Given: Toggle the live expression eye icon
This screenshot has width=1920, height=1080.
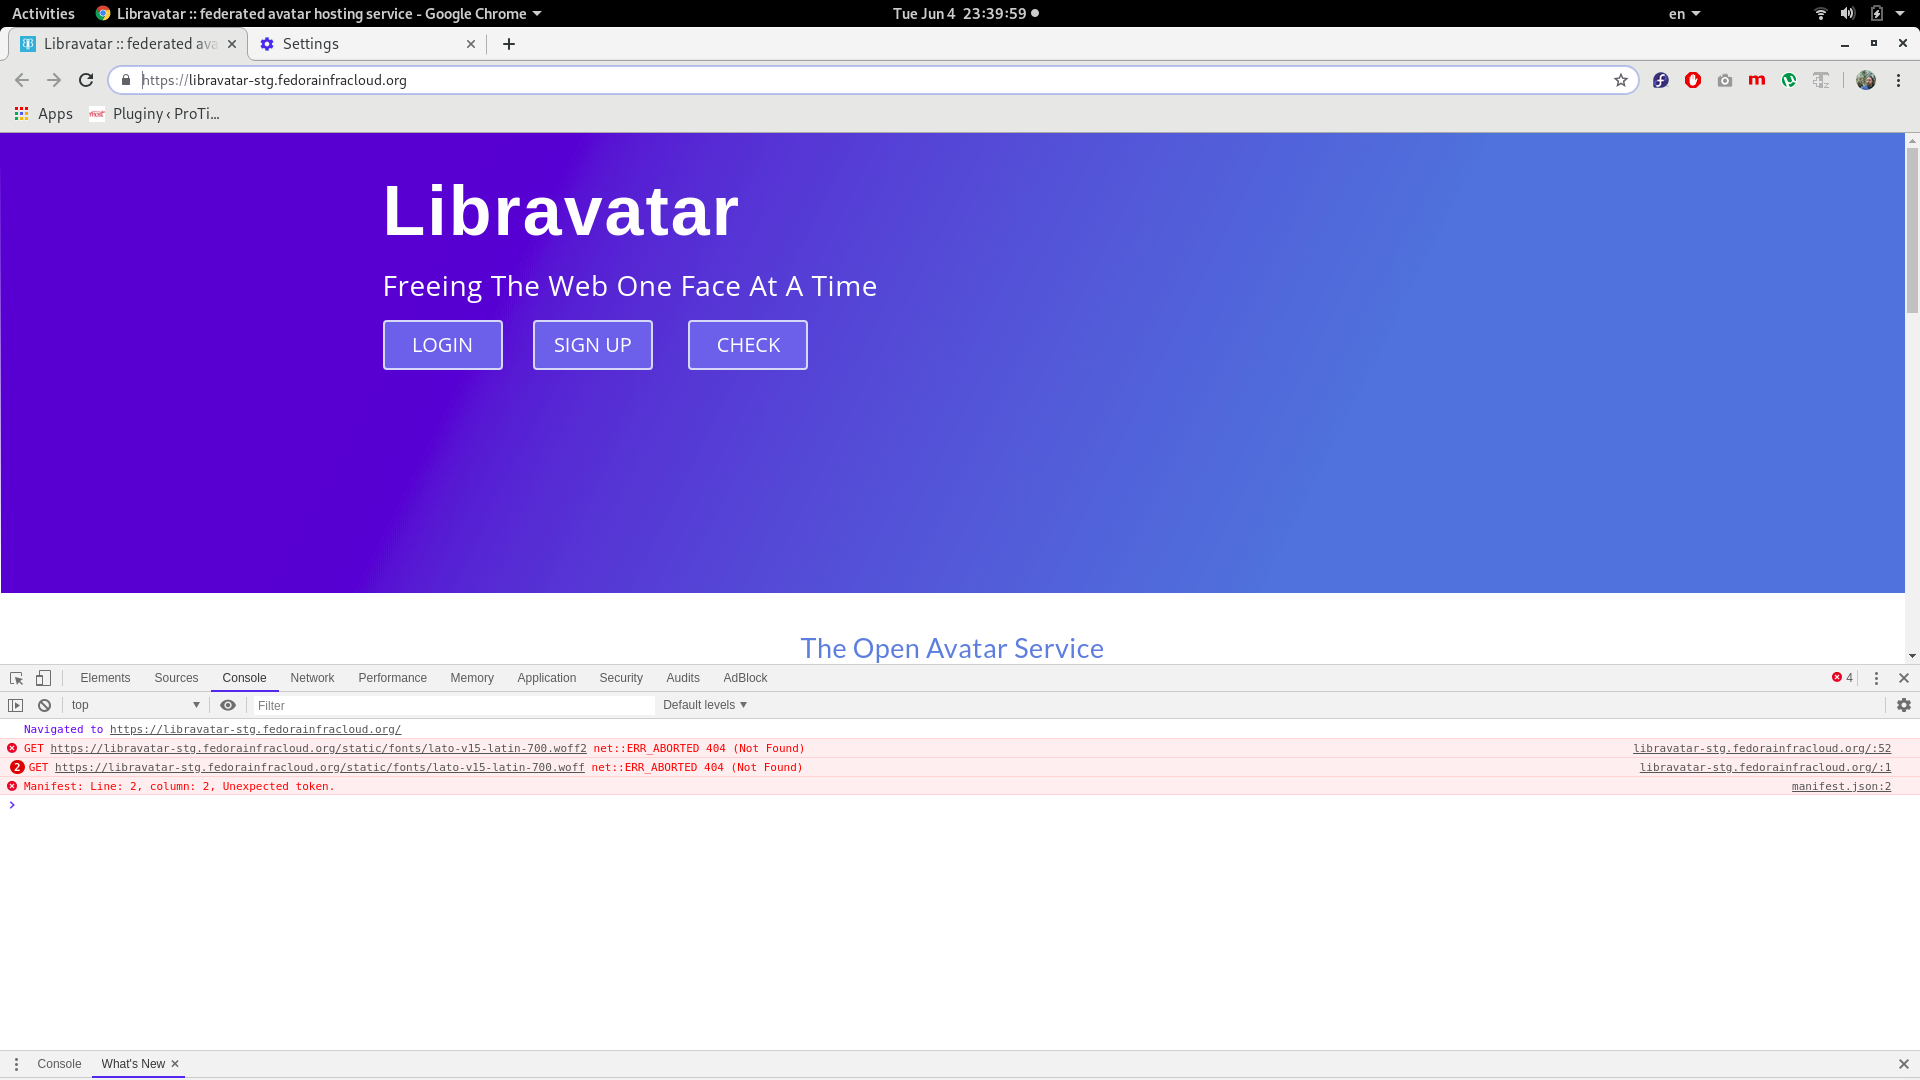Looking at the screenshot, I should point(228,705).
